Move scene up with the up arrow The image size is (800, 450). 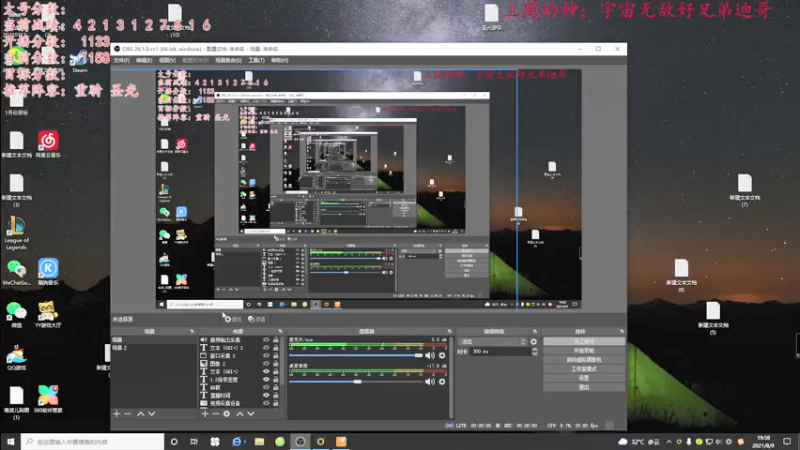[x=141, y=414]
